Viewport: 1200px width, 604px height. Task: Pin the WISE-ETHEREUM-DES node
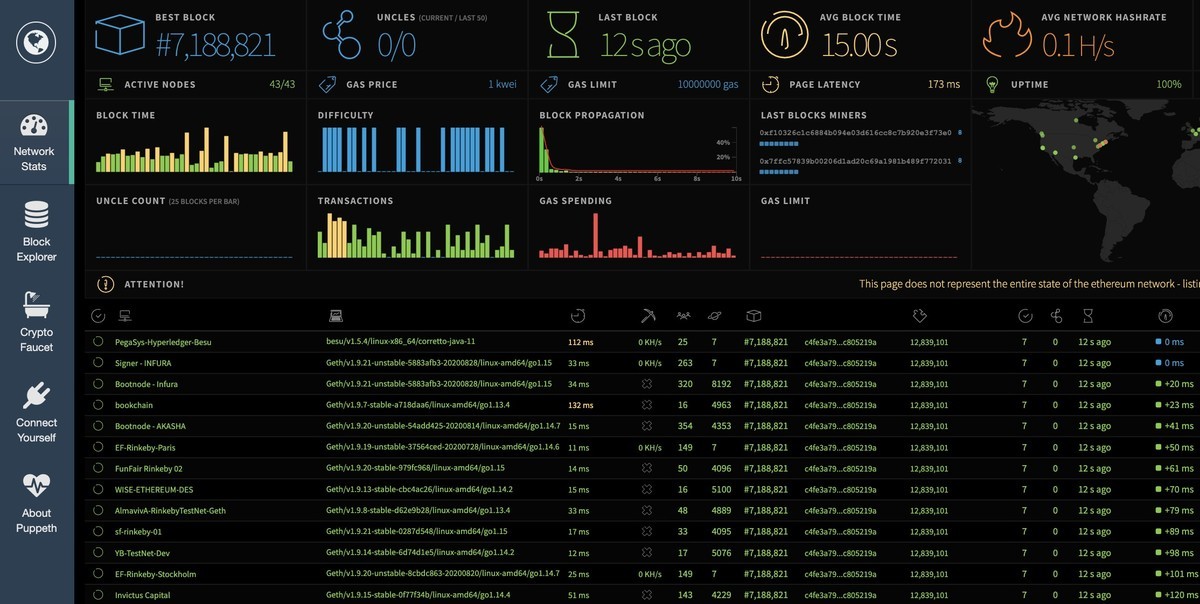pyautogui.click(x=98, y=489)
